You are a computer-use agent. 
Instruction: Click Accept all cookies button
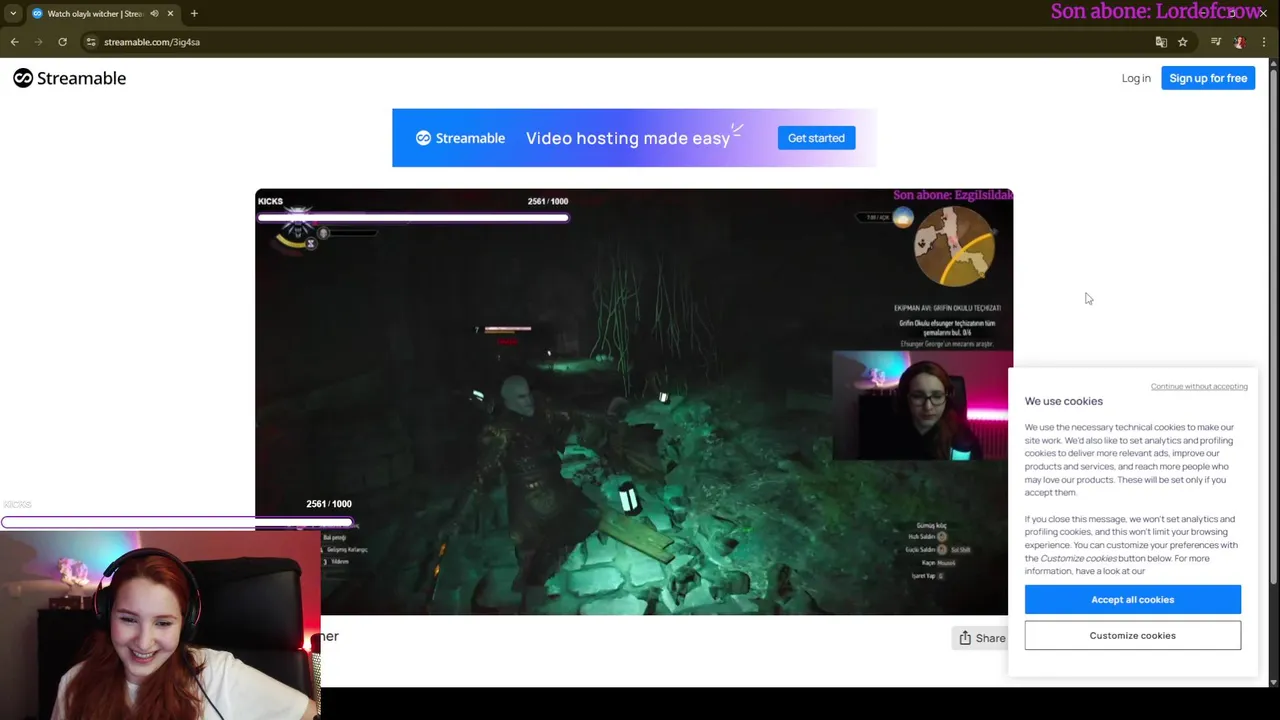click(x=1132, y=599)
